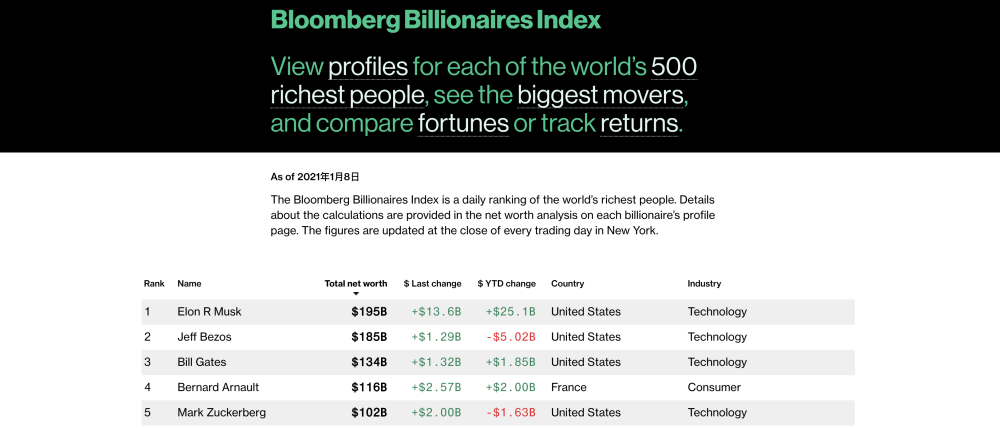Sort by the Industry column header
Screen dimensions: 1000x428
[x=704, y=283]
